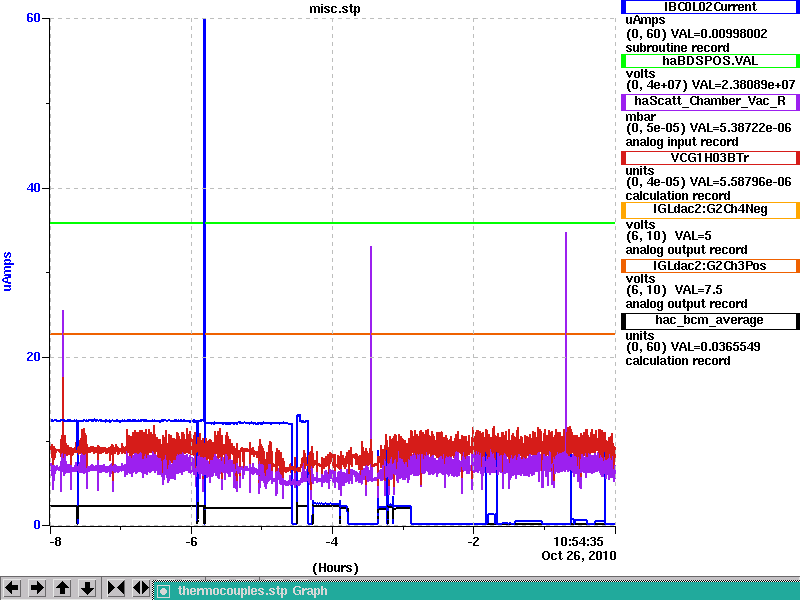Viewport: 800px width, 600px height.
Task: Pan the graph right with the arrow button
Action: 37,588
